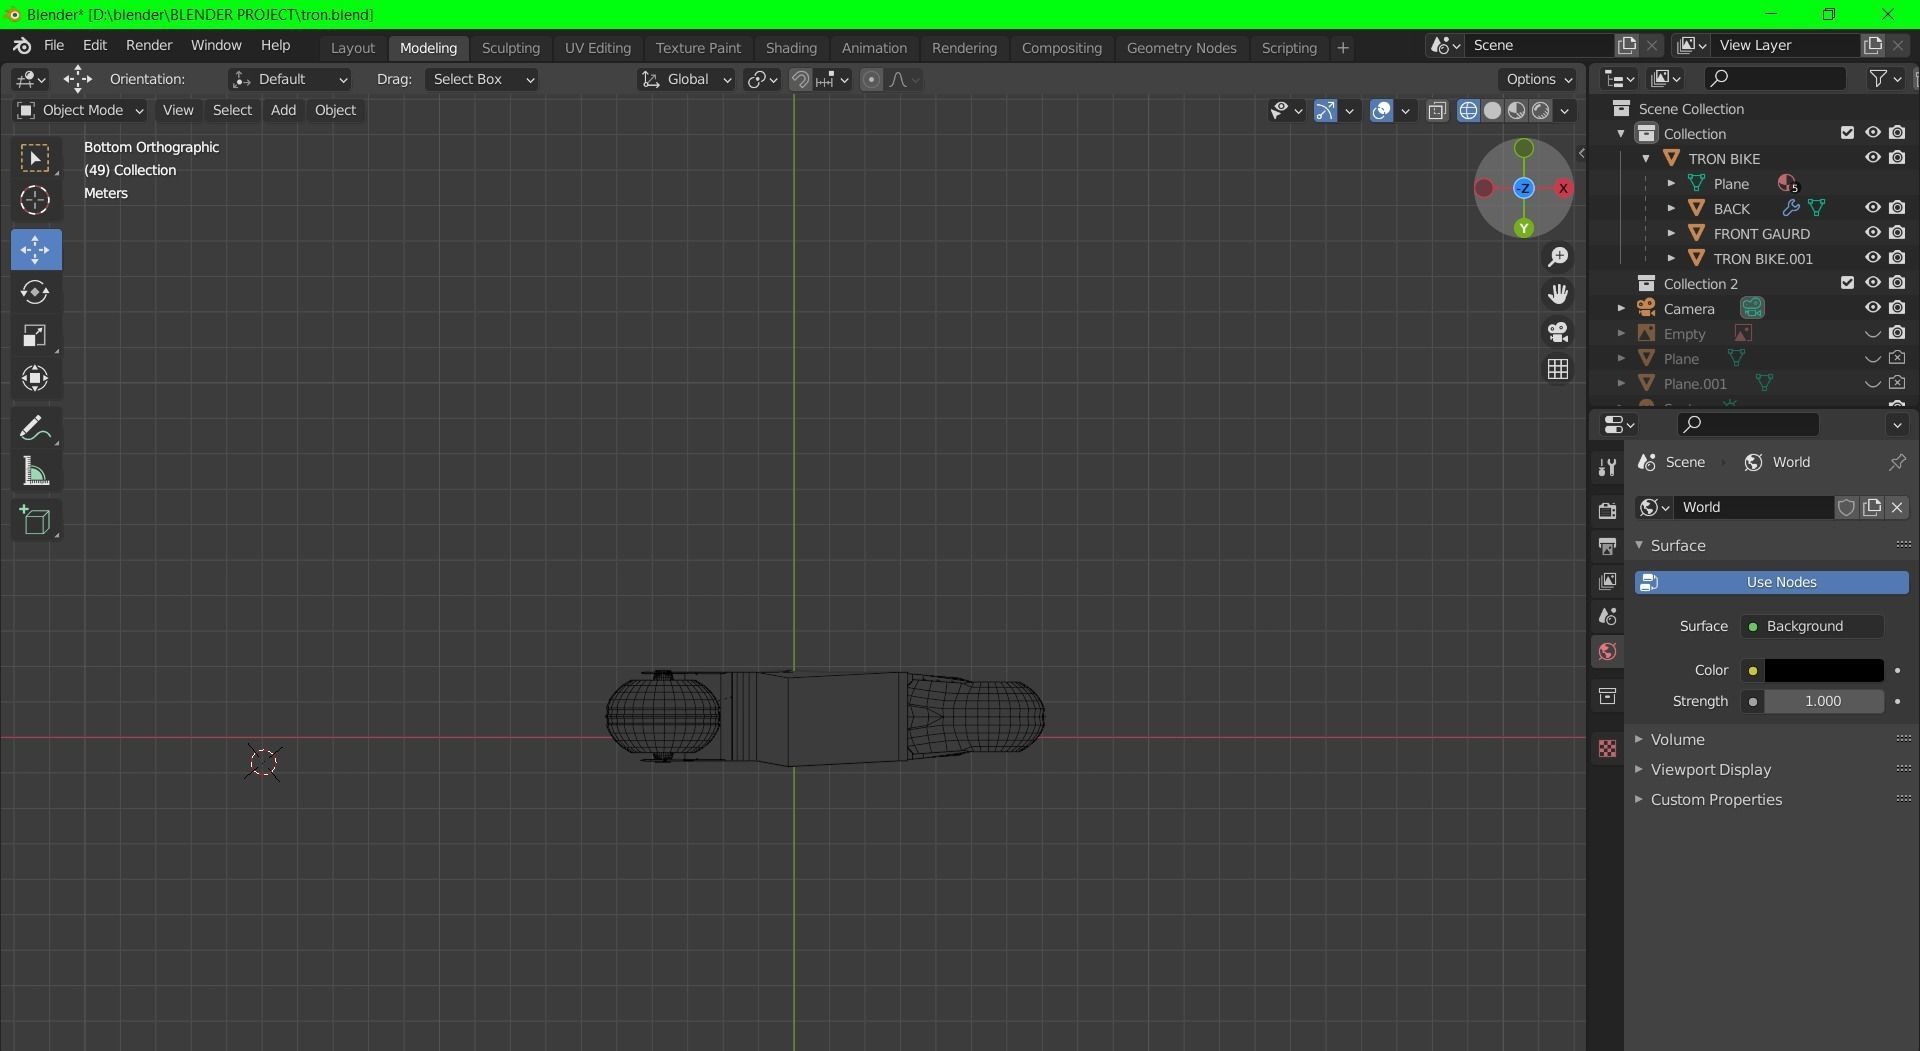The width and height of the screenshot is (1920, 1051).
Task: Hide the BACK object in viewport
Action: [1873, 208]
